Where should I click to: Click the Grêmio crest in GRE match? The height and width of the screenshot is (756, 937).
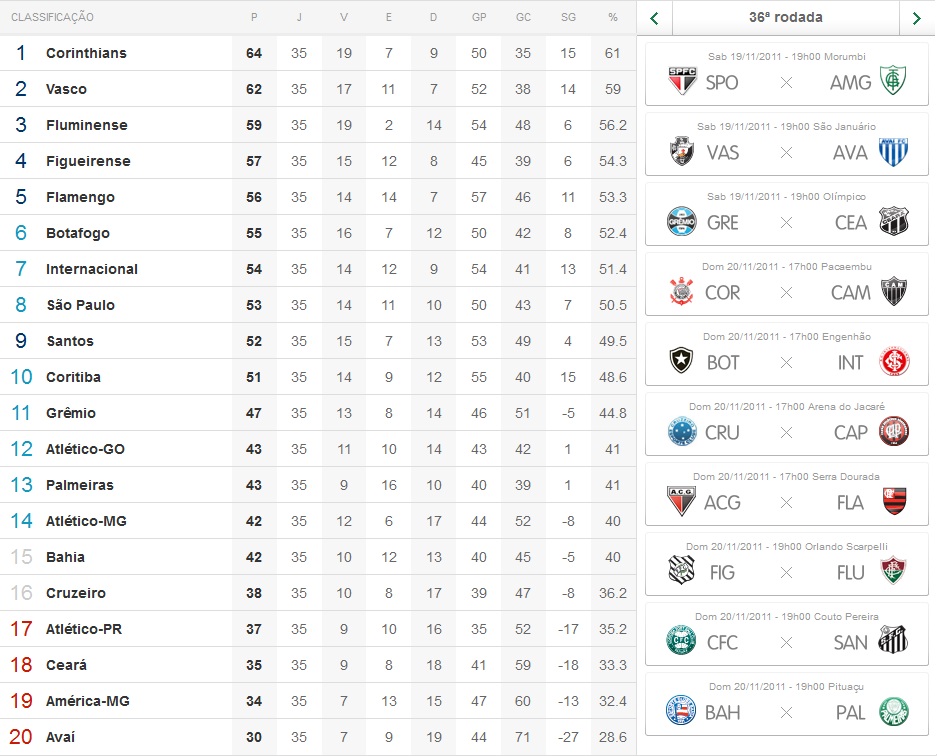tap(682, 221)
